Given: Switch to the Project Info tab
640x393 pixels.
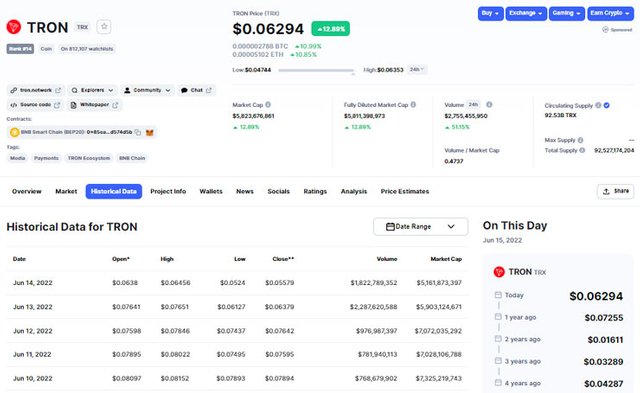Looking at the screenshot, I should (168, 191).
